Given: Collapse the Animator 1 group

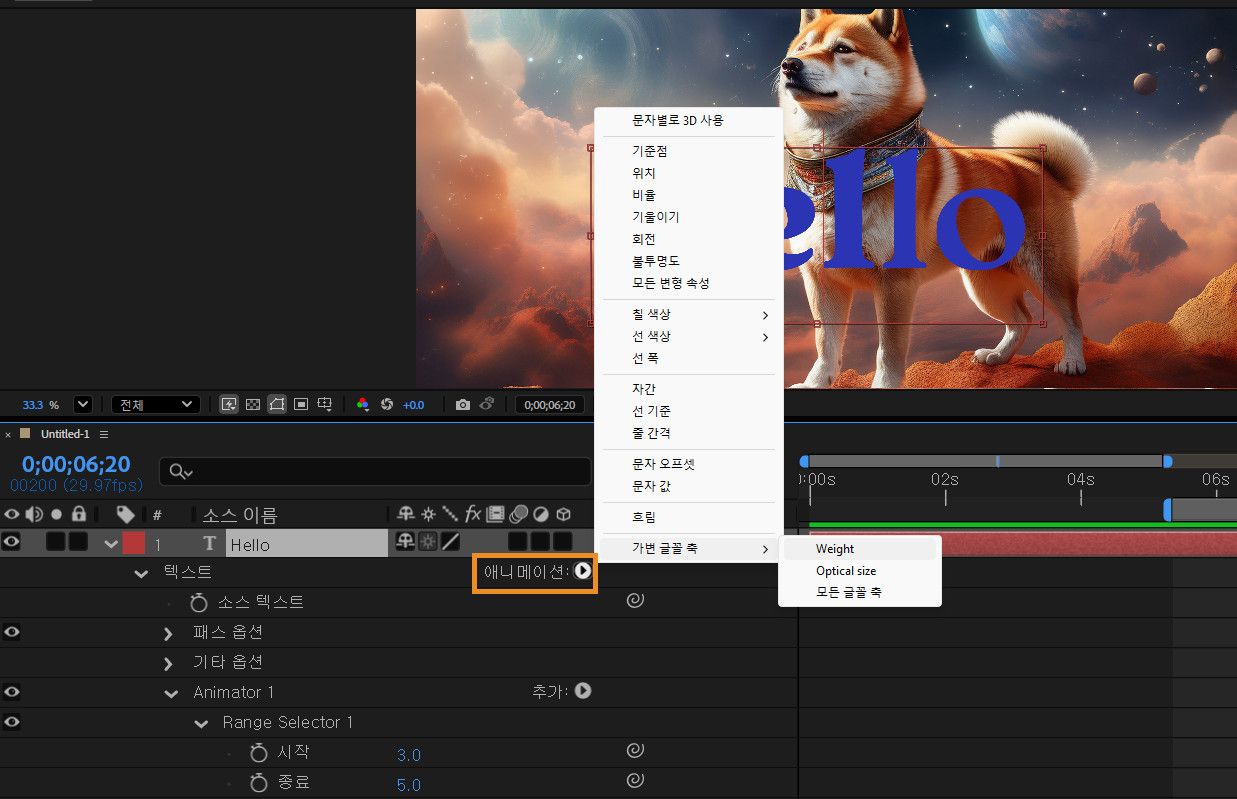Looking at the screenshot, I should (171, 693).
